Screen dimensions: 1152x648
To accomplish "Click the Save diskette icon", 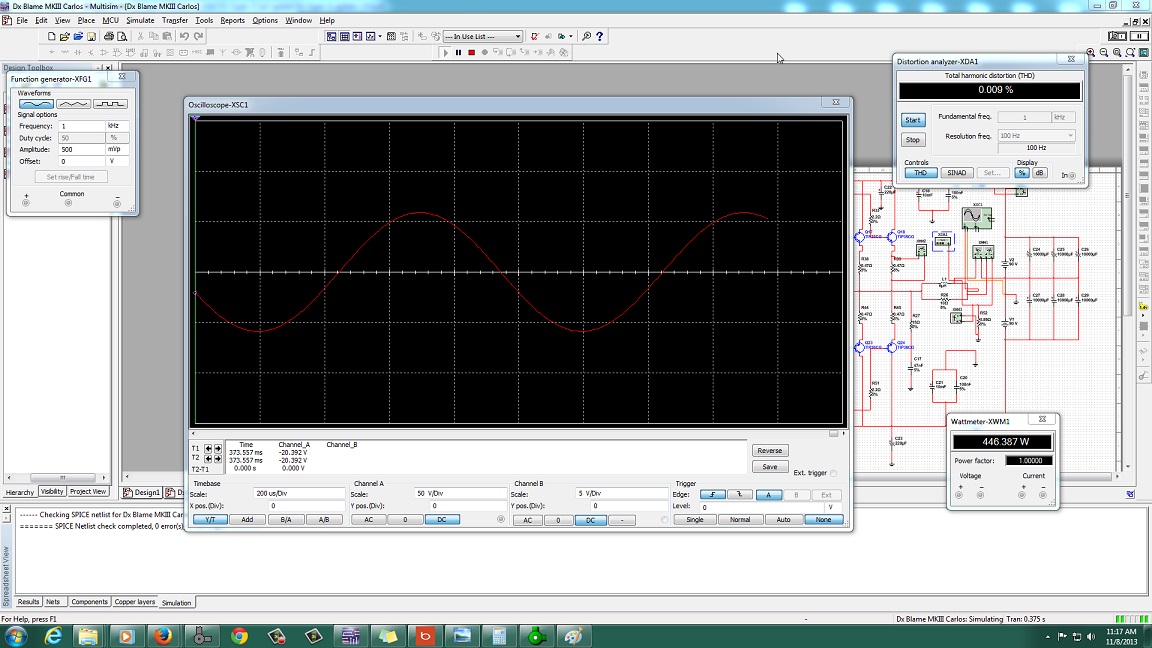I will coord(91,36).
